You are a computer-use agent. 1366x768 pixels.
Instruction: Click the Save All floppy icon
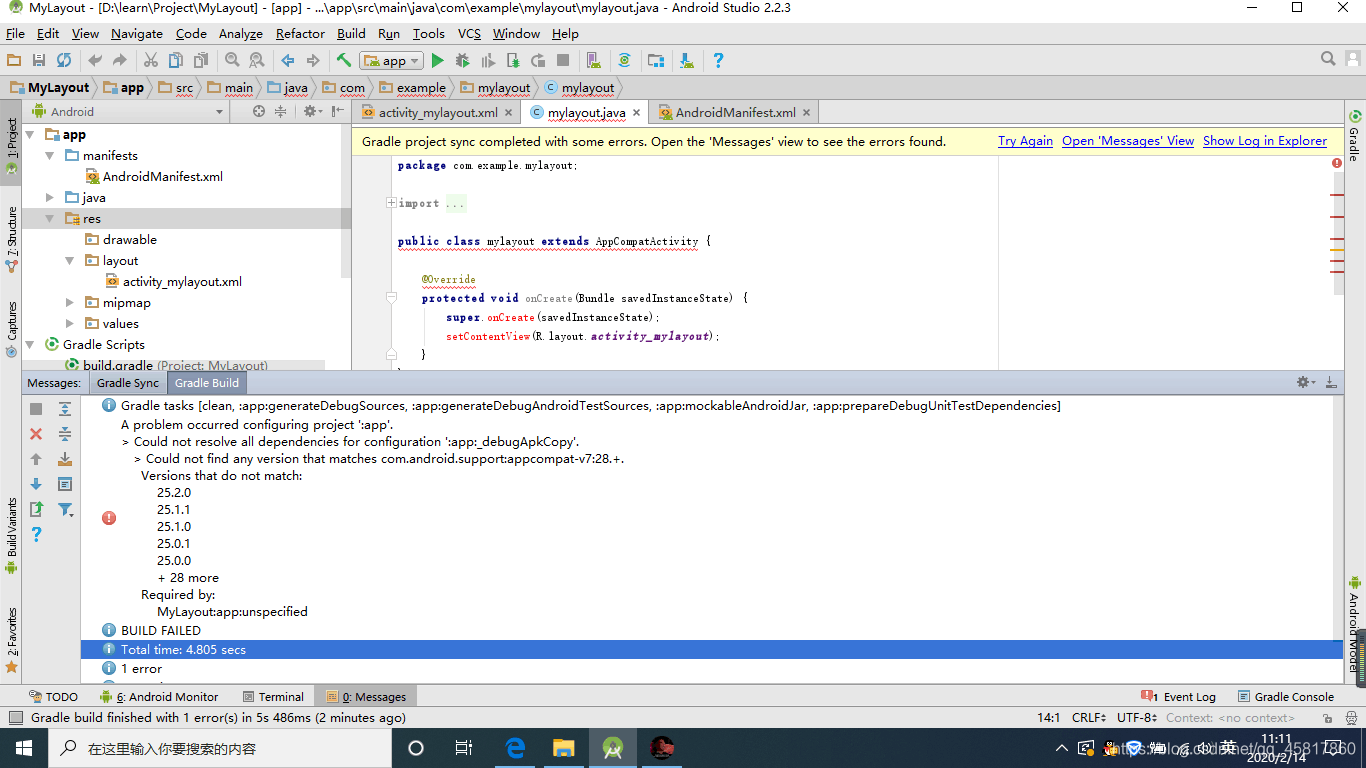tap(39, 61)
